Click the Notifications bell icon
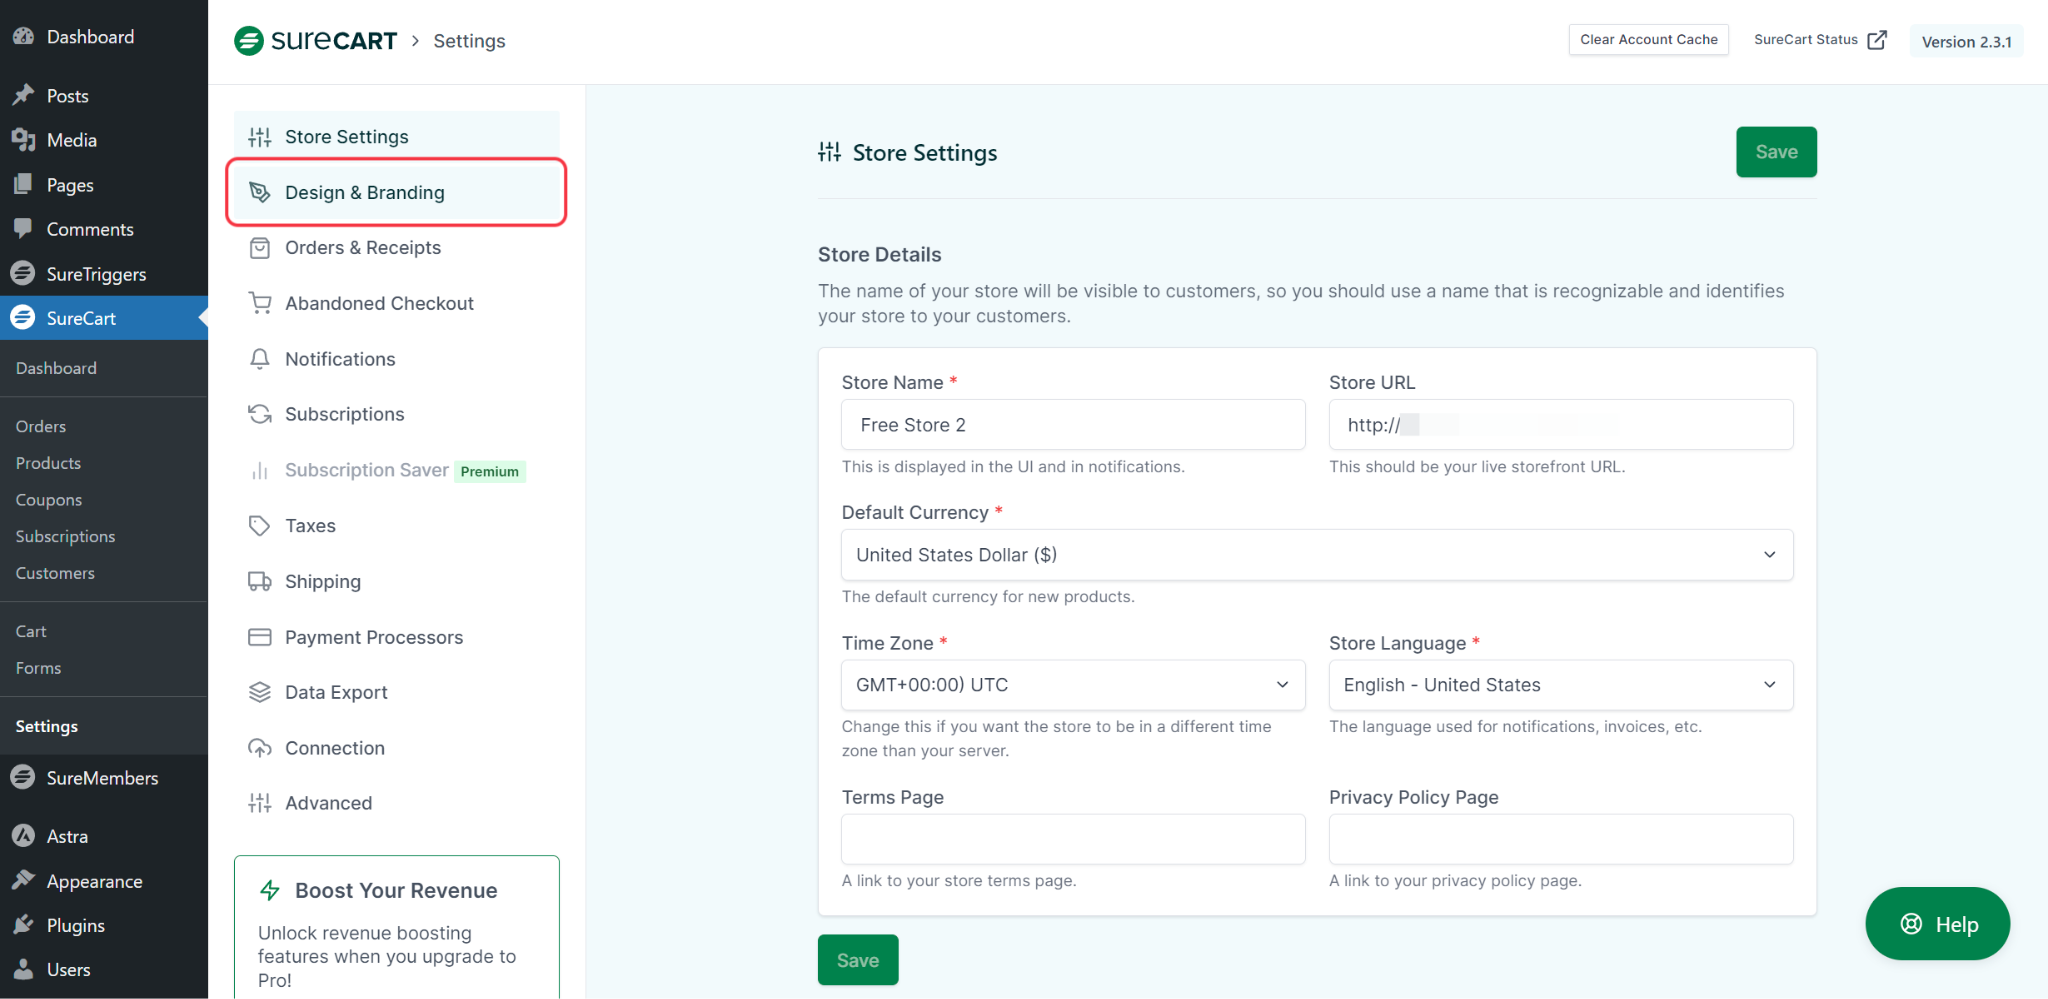Image resolution: width=2048 pixels, height=999 pixels. (x=260, y=359)
